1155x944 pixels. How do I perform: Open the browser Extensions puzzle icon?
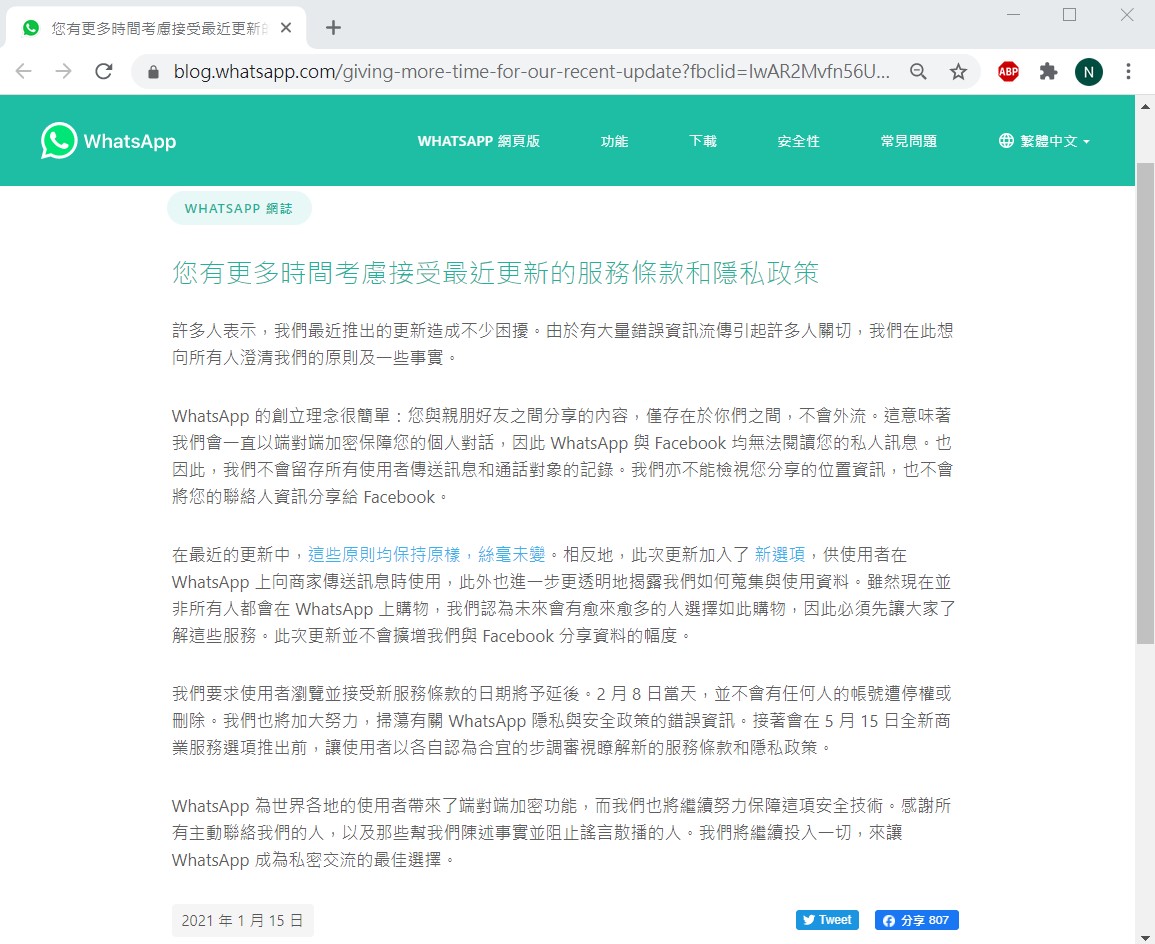(x=1048, y=71)
